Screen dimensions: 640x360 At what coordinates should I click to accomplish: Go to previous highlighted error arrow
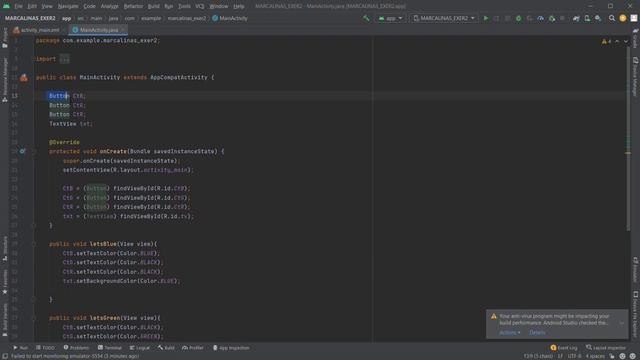[x=617, y=41]
